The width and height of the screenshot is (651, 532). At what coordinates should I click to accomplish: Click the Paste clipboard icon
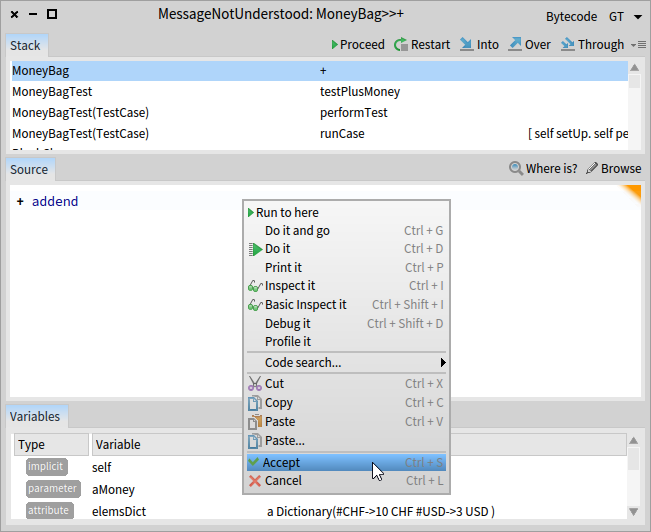255,422
